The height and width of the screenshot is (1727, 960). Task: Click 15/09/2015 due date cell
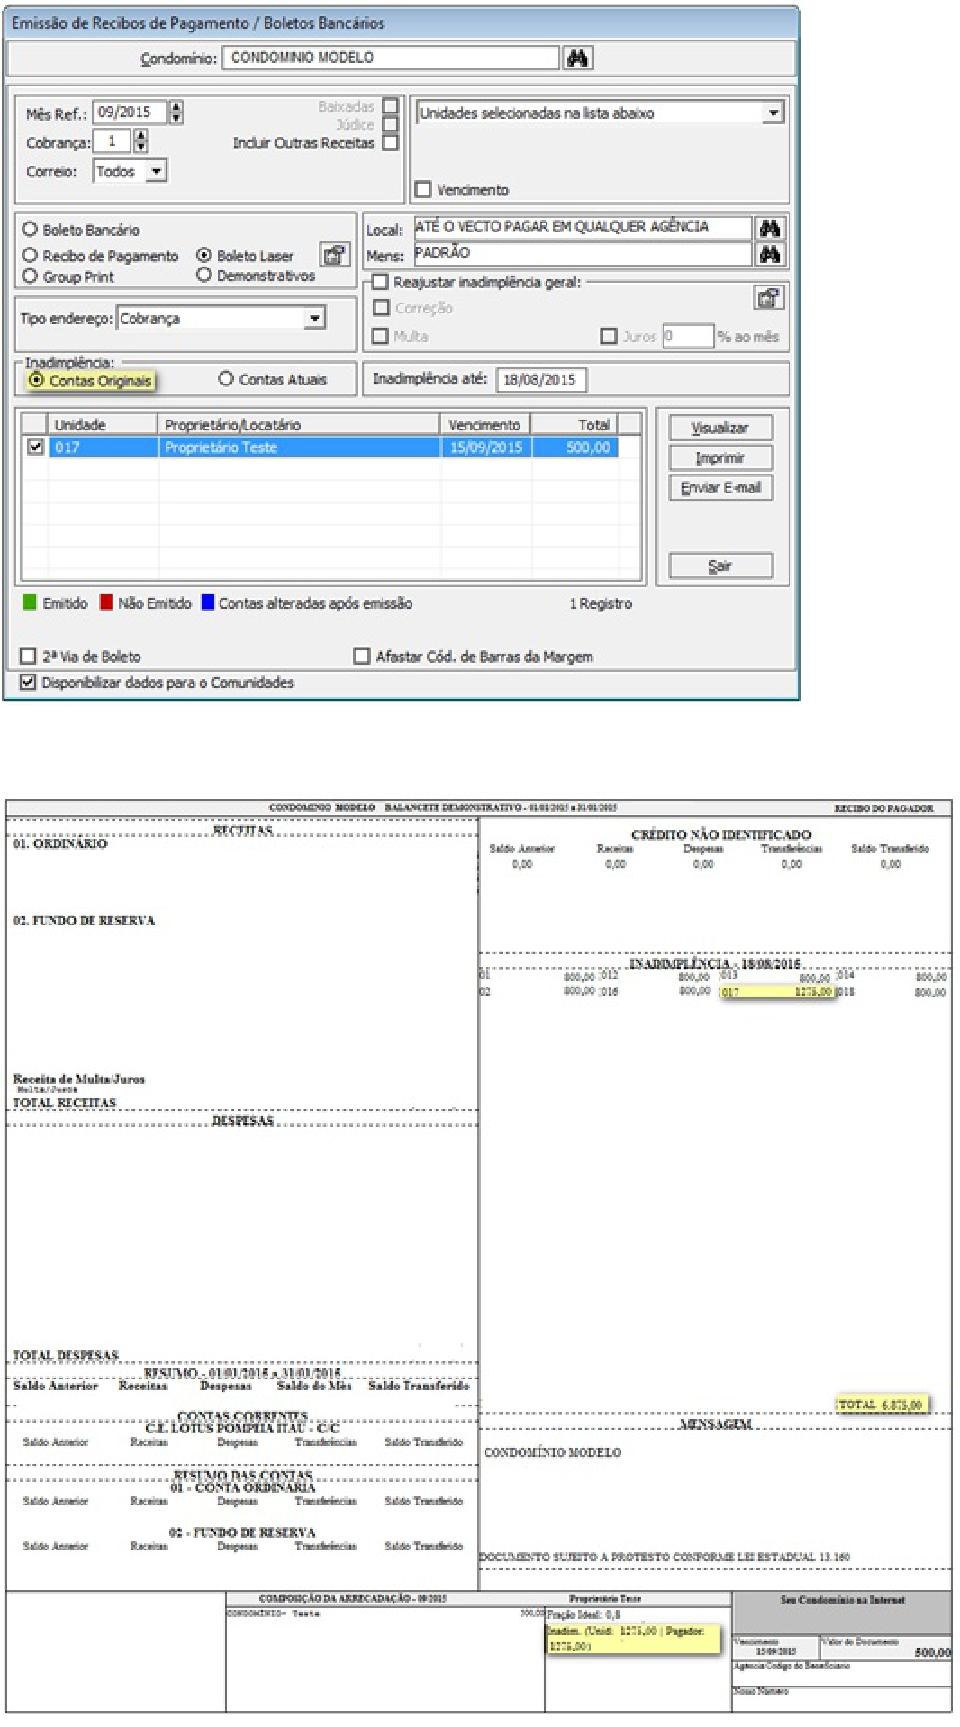(486, 447)
